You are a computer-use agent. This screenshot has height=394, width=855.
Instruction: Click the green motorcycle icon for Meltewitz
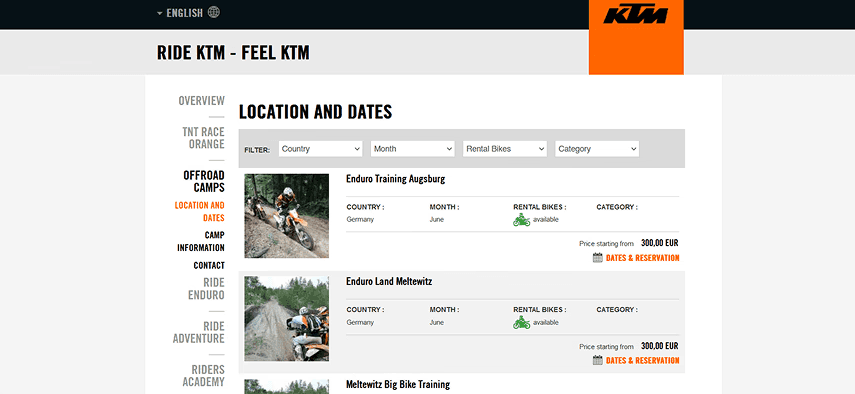pyautogui.click(x=521, y=323)
